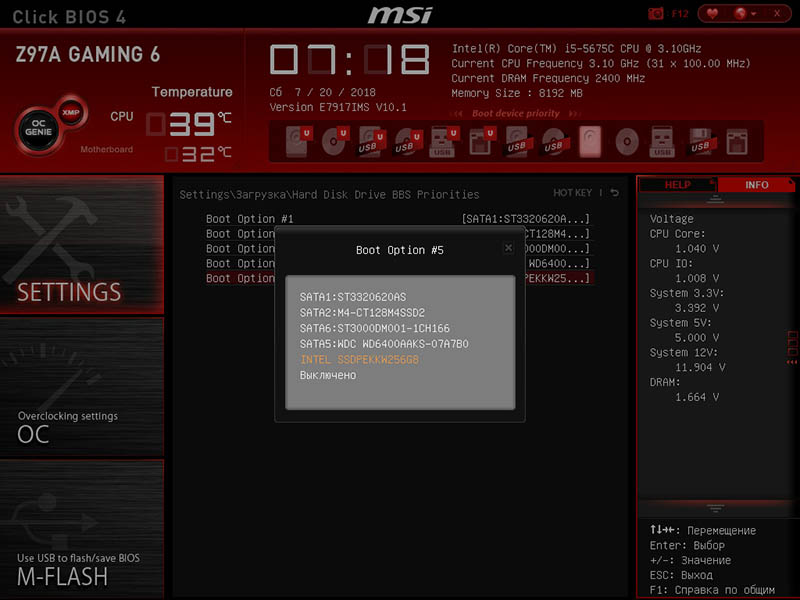Select the USB floppy boot icon
Image resolution: width=800 pixels, height=600 pixels.
(x=701, y=141)
